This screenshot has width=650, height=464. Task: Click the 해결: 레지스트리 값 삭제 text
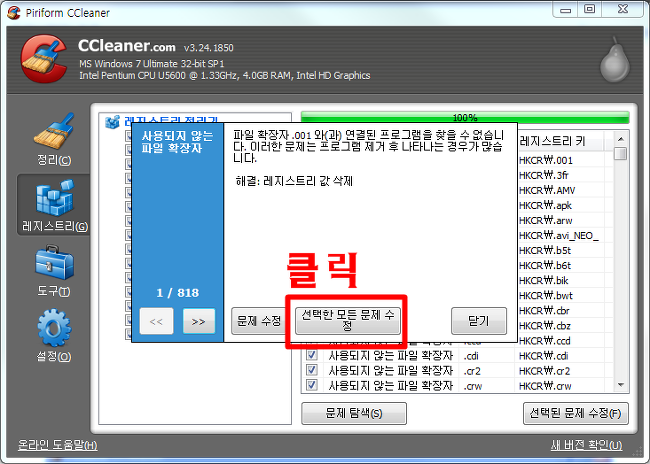(294, 181)
